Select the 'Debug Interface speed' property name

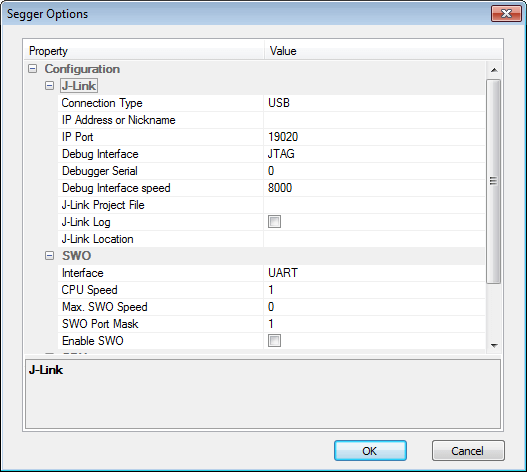pyautogui.click(x=116, y=188)
